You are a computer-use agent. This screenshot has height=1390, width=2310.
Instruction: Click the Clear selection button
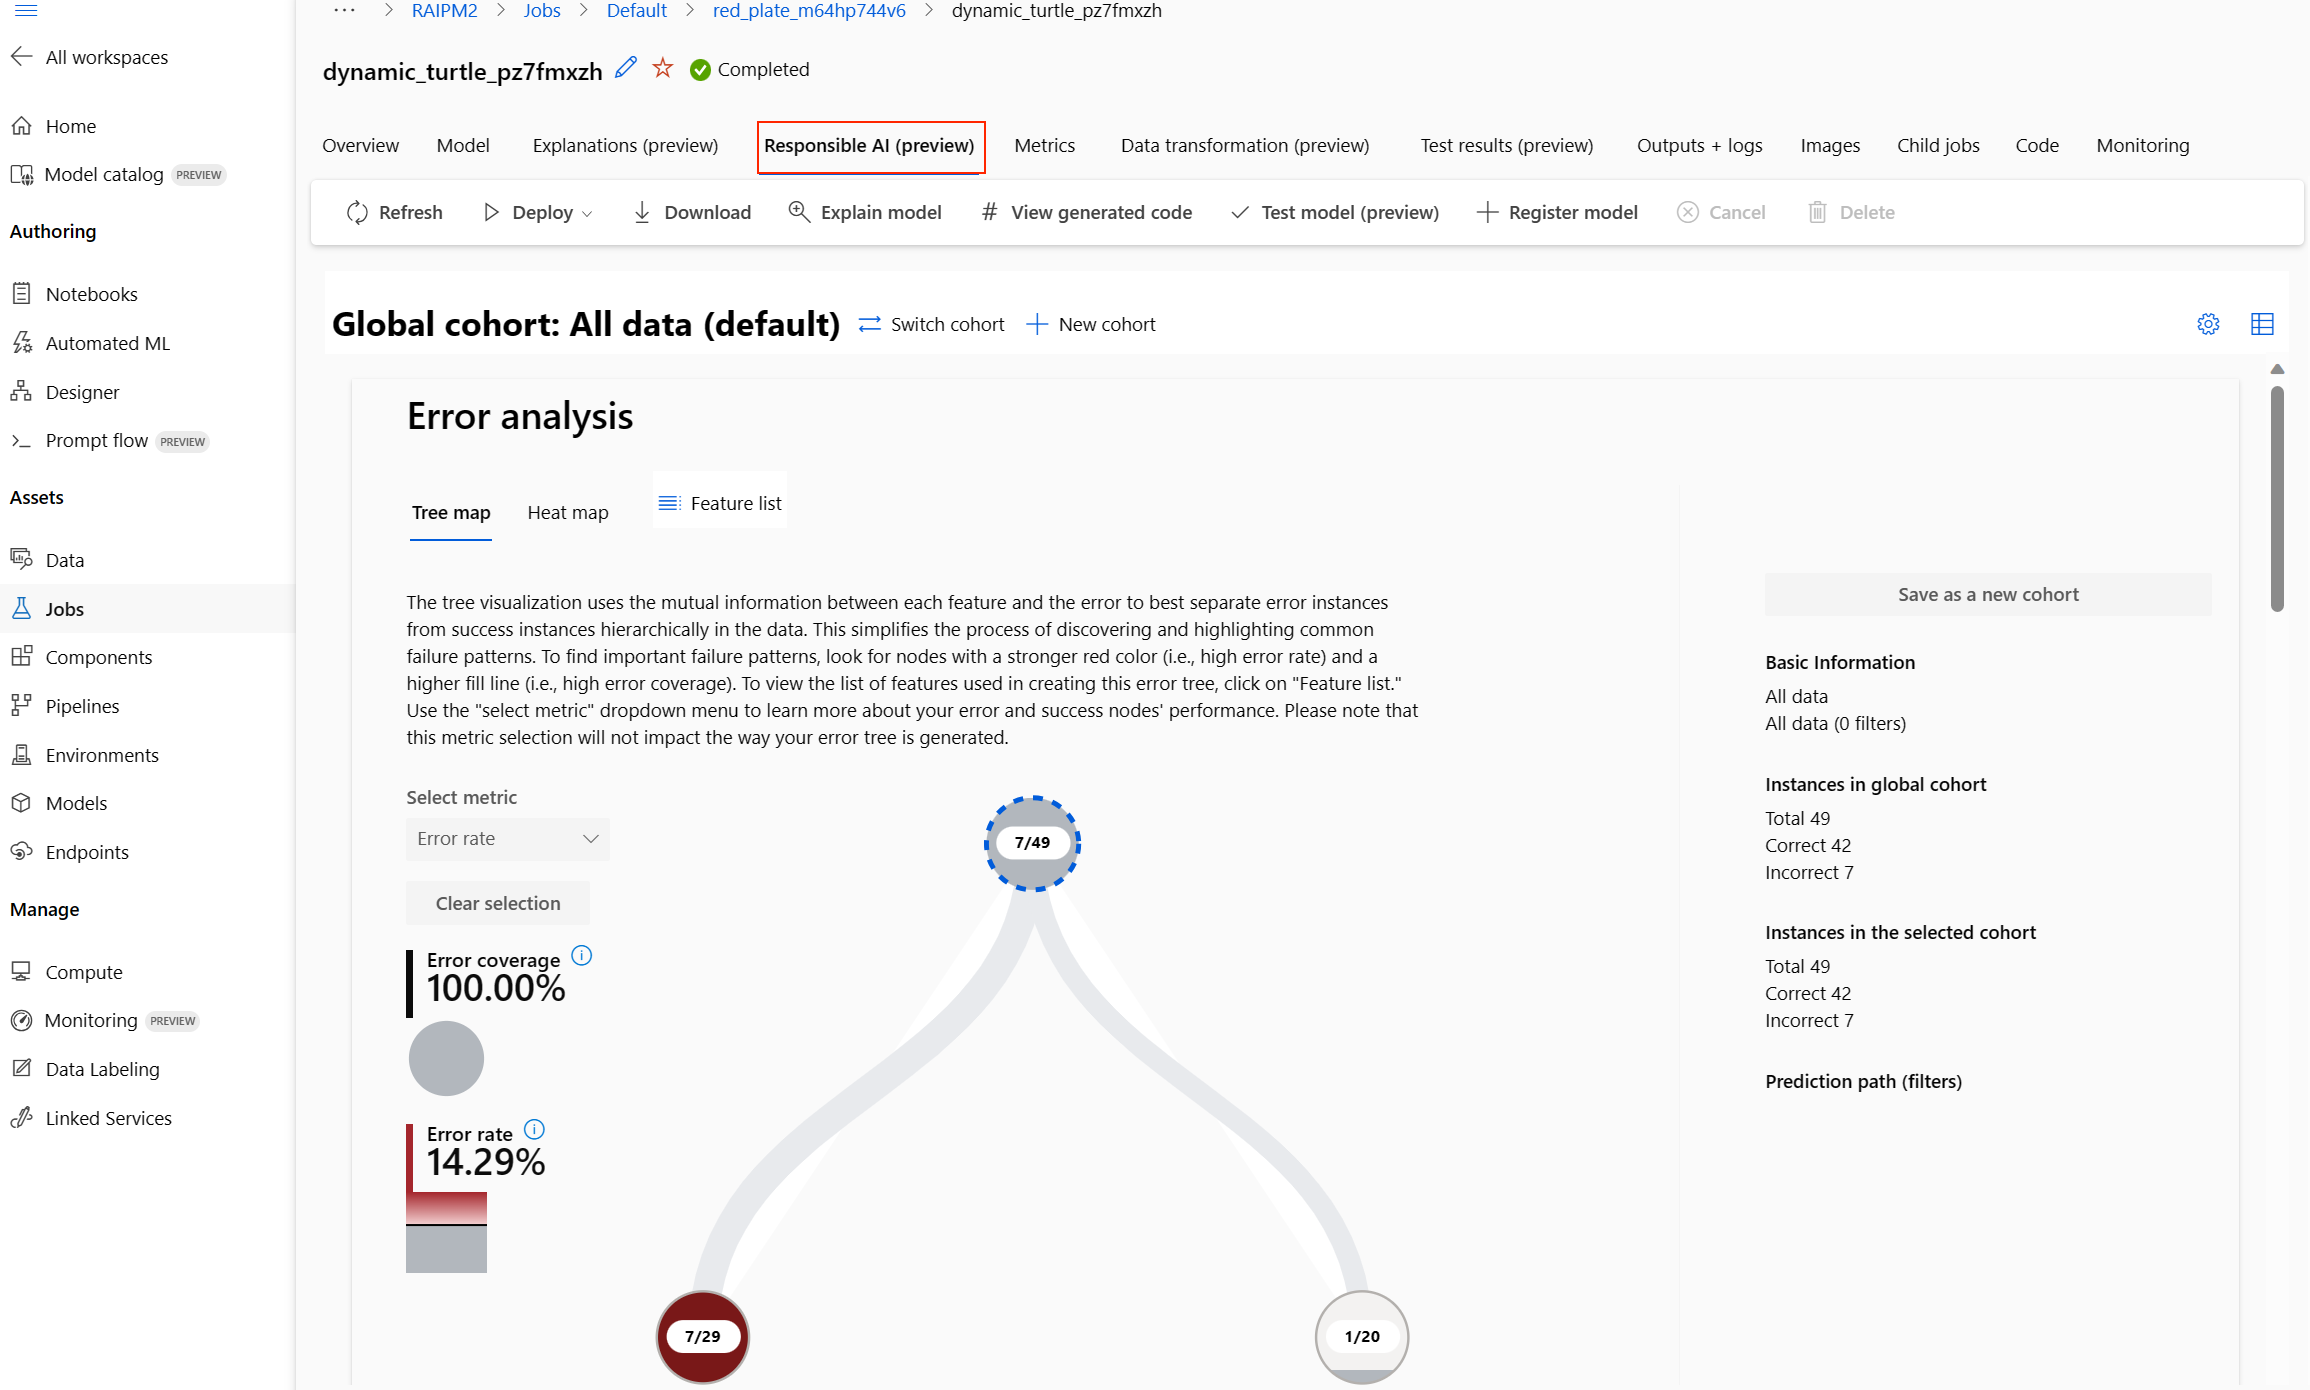pos(497,903)
